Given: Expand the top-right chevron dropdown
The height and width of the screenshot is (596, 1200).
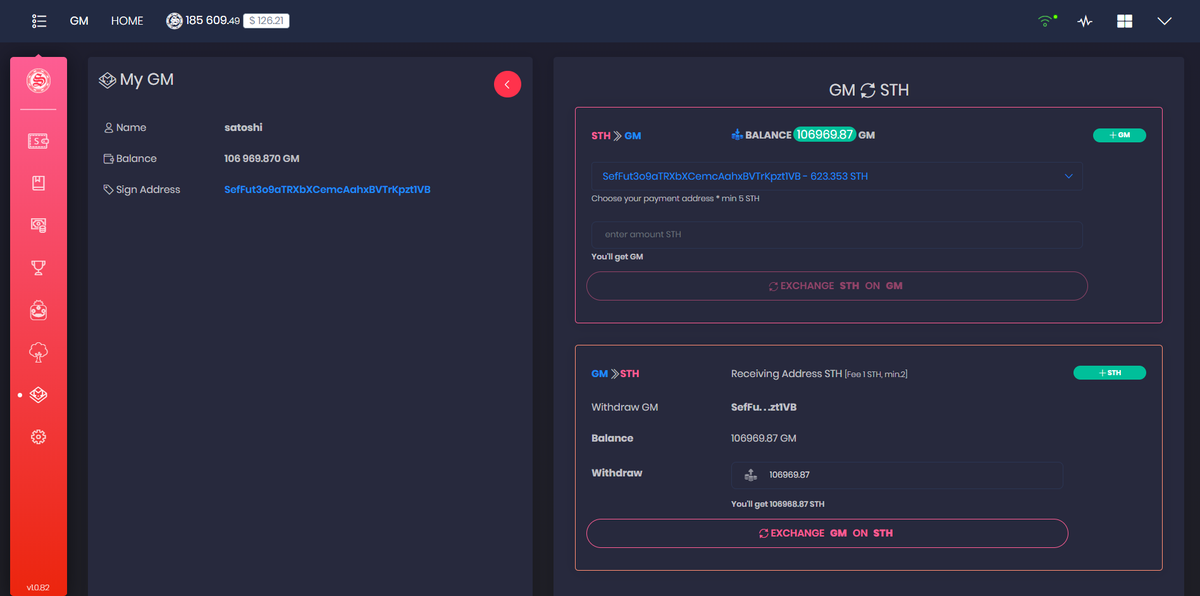Looking at the screenshot, I should 1164,21.
